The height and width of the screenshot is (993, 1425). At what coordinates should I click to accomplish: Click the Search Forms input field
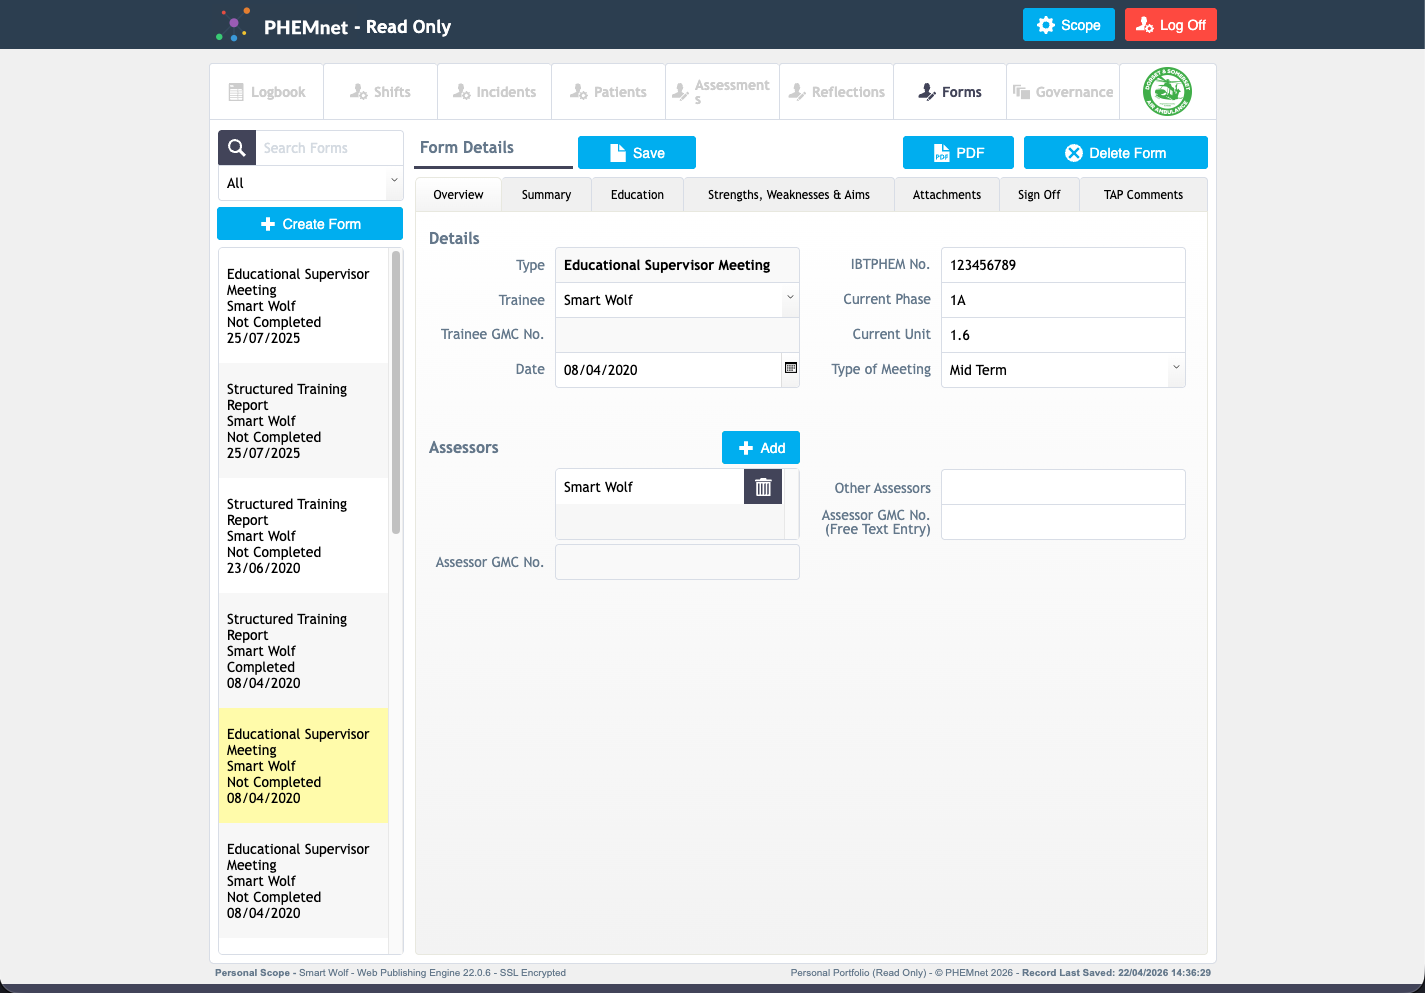coord(329,148)
